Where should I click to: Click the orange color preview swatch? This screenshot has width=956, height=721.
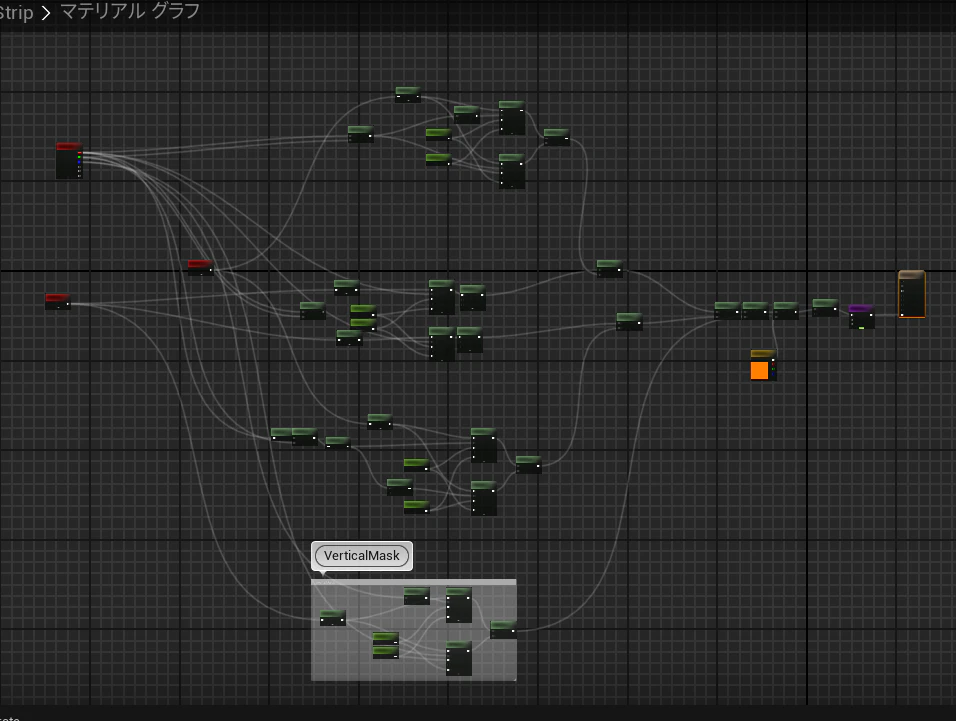(759, 370)
